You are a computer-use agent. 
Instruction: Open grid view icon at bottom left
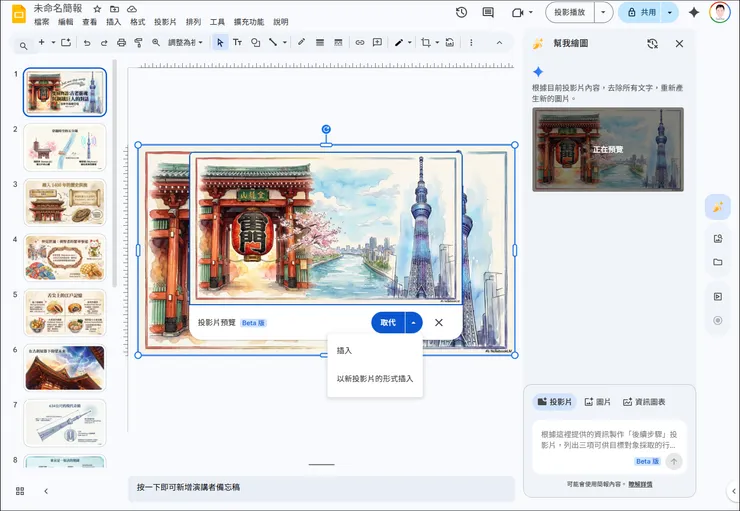click(20, 491)
